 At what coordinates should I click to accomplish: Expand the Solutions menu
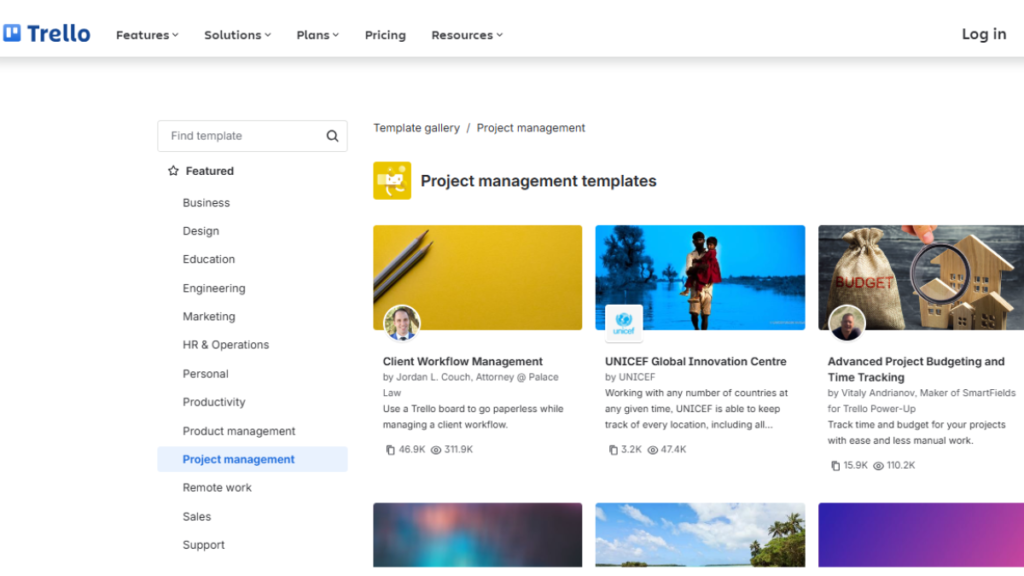coord(236,34)
